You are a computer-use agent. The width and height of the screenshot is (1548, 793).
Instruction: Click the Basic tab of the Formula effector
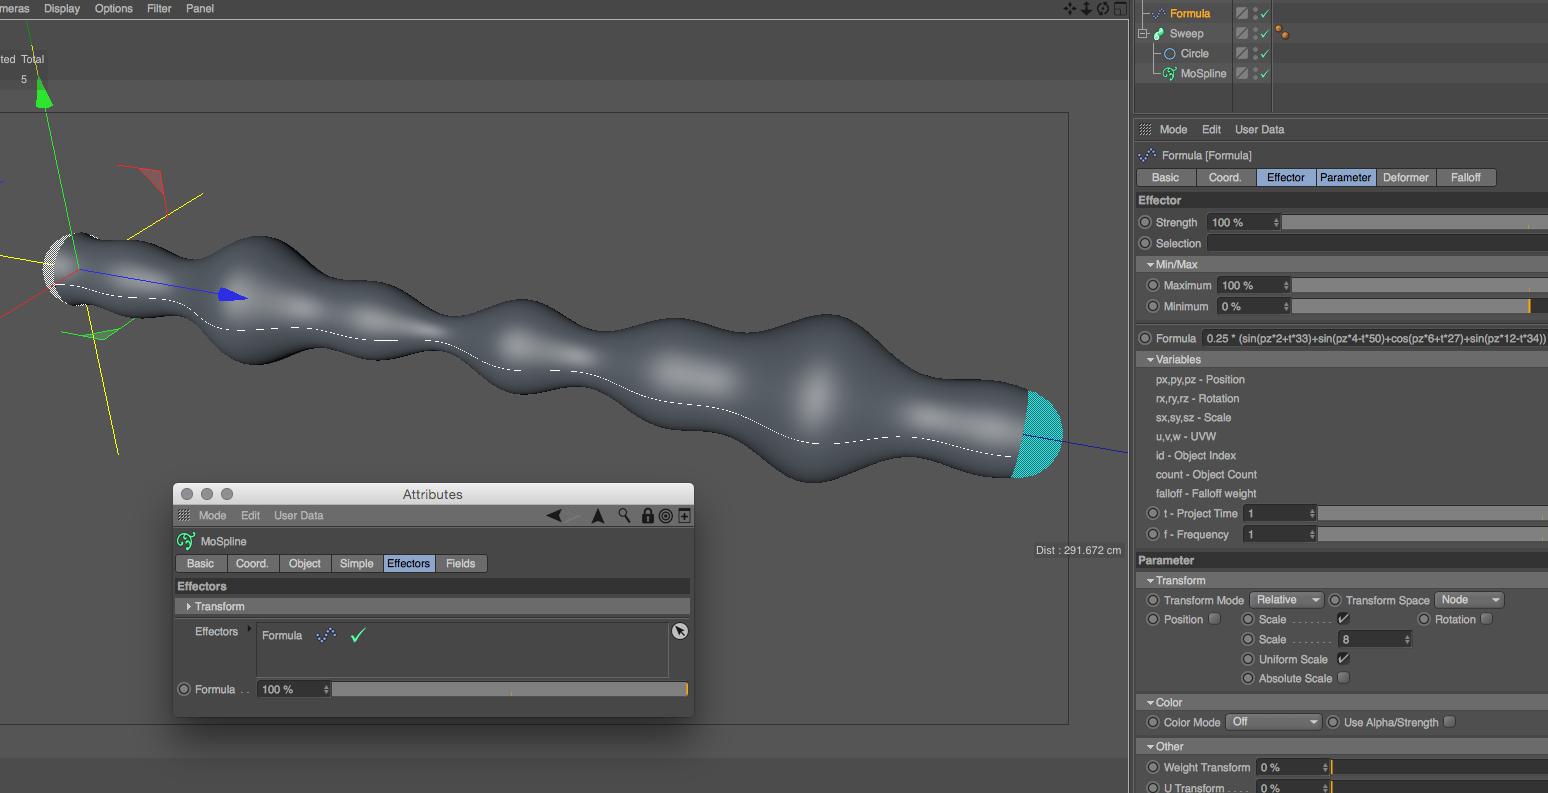pos(1165,177)
